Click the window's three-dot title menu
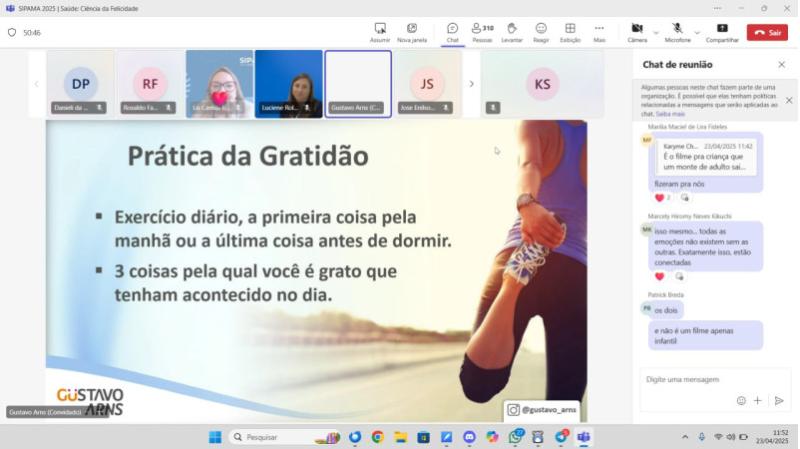 [x=717, y=8]
